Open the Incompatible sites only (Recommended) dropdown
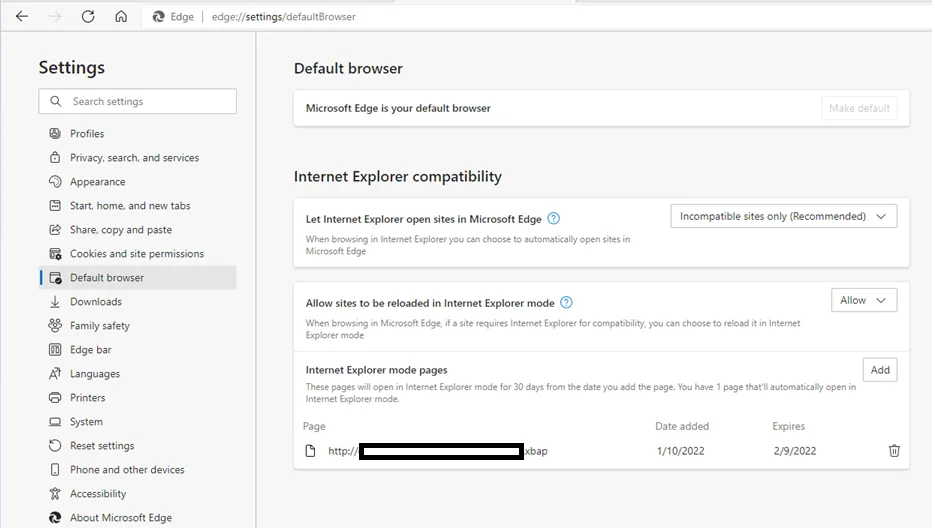 (x=784, y=216)
